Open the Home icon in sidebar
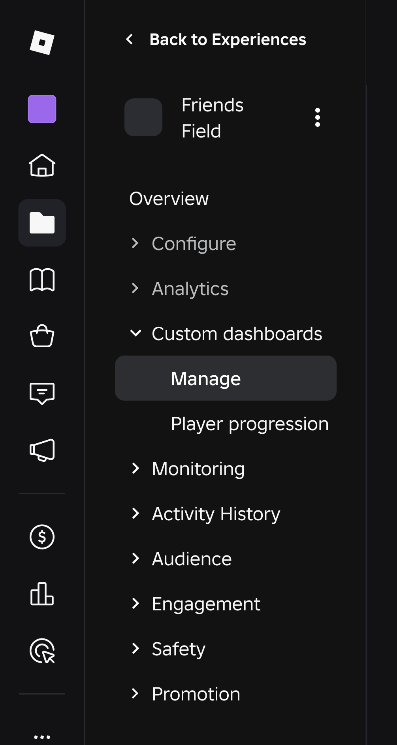Screen dimensions: 397x745 tap(42, 166)
